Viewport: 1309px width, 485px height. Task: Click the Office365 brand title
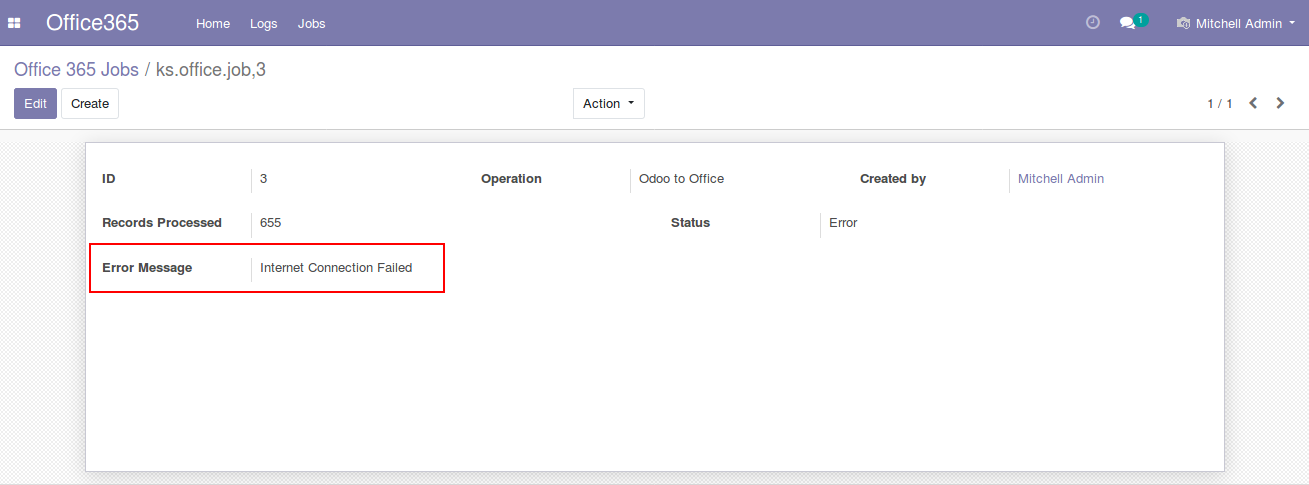pos(92,23)
